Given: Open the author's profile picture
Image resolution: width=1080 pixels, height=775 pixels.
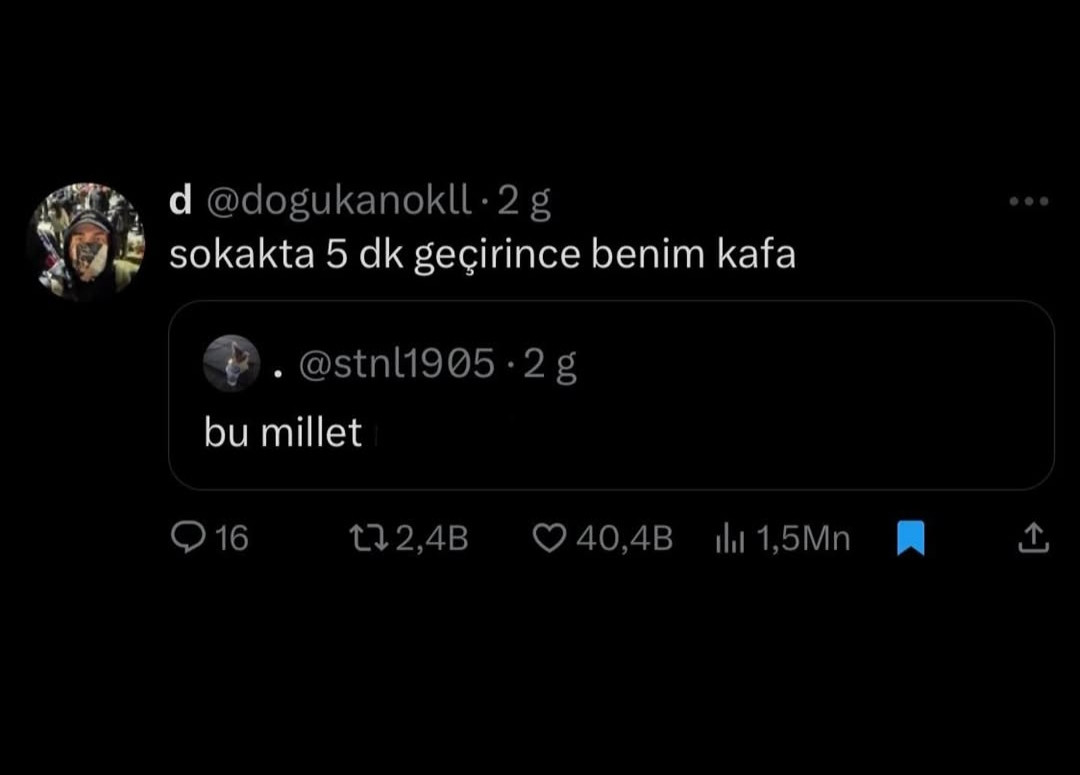Looking at the screenshot, I should (86, 241).
